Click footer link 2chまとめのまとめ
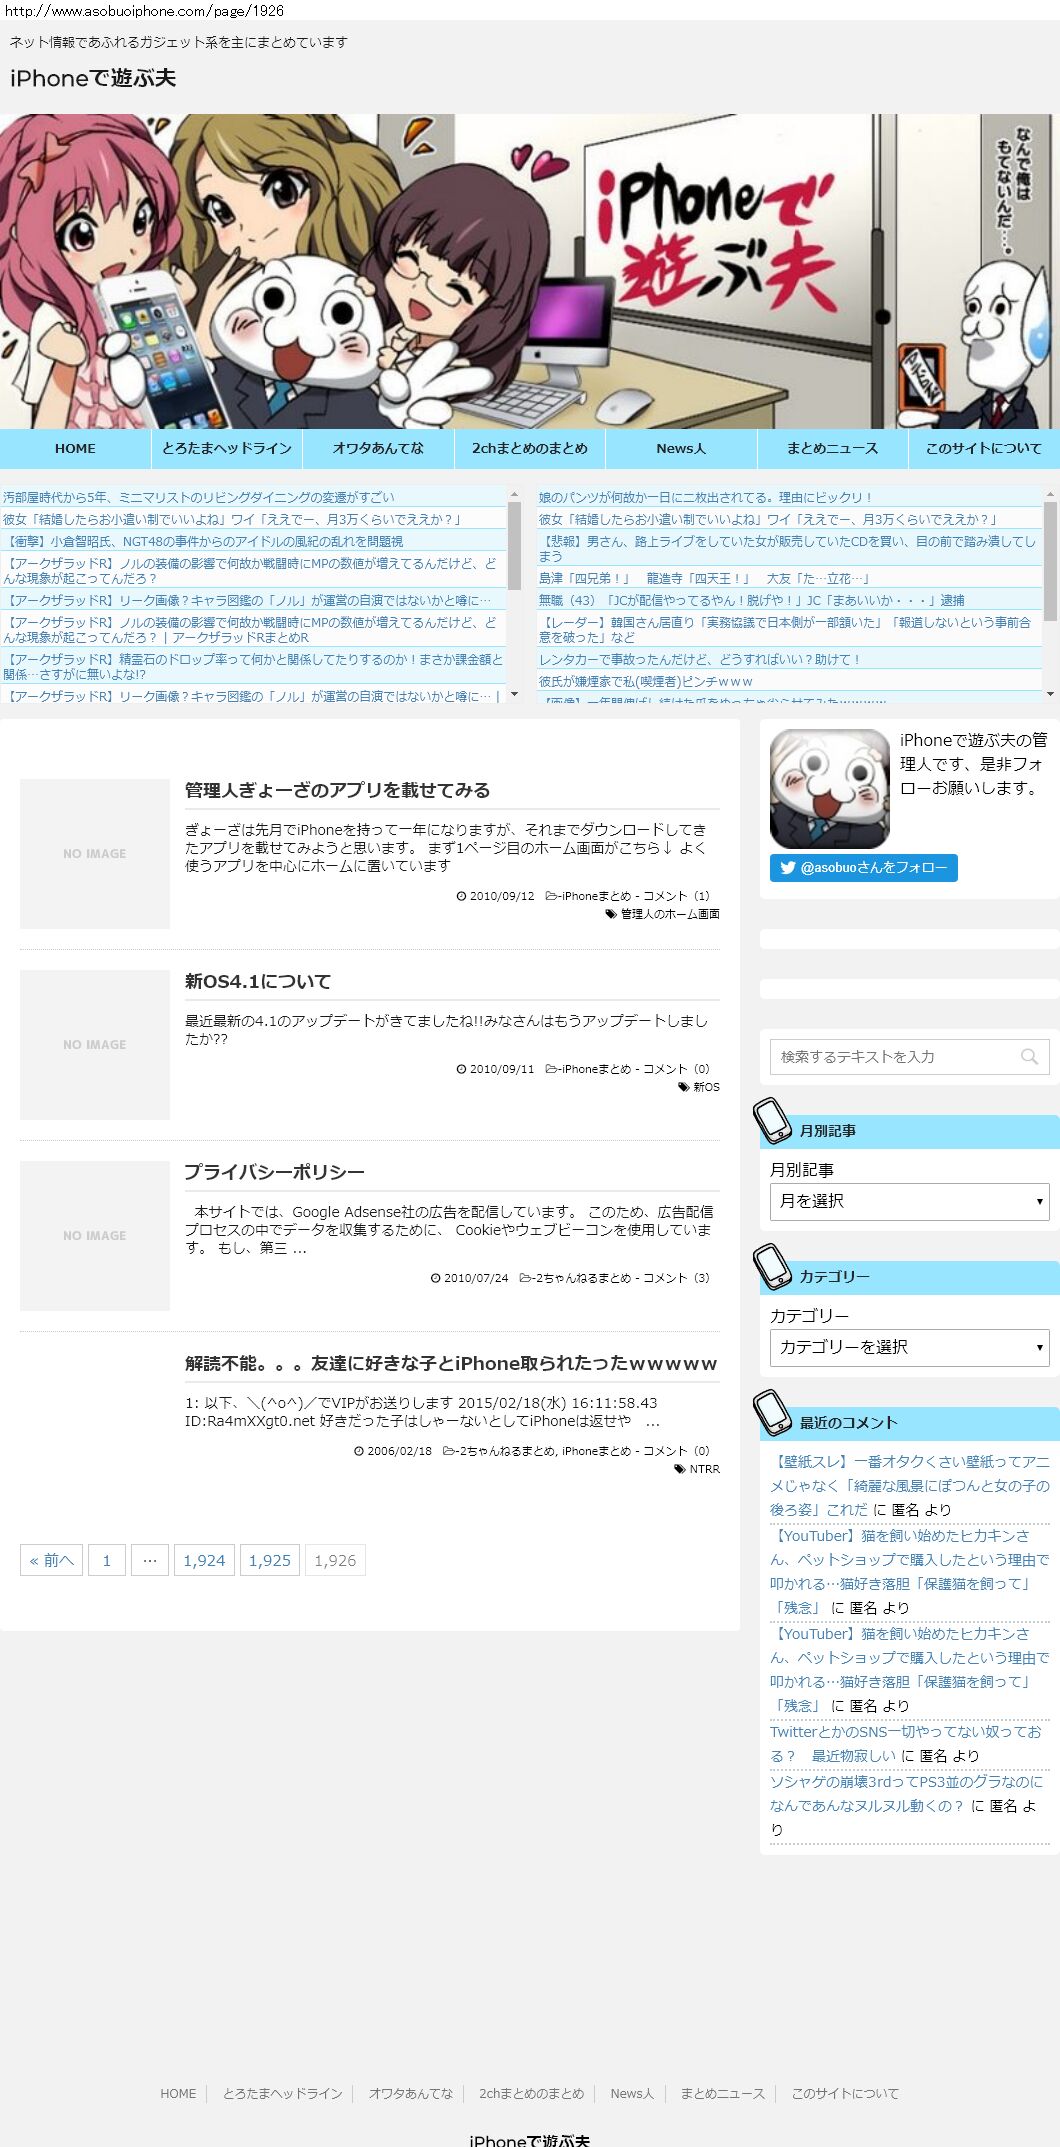Image resolution: width=1060 pixels, height=2147 pixels. point(531,2093)
